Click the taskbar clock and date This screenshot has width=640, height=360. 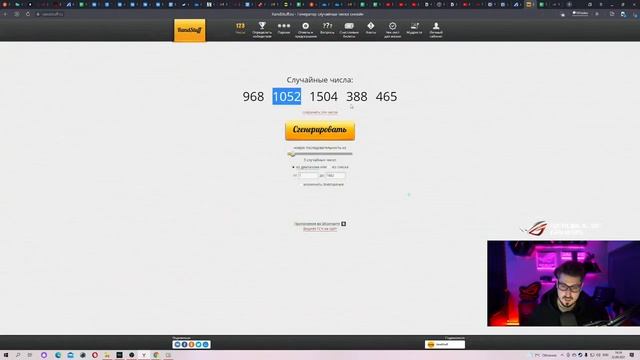pyautogui.click(x=618, y=355)
